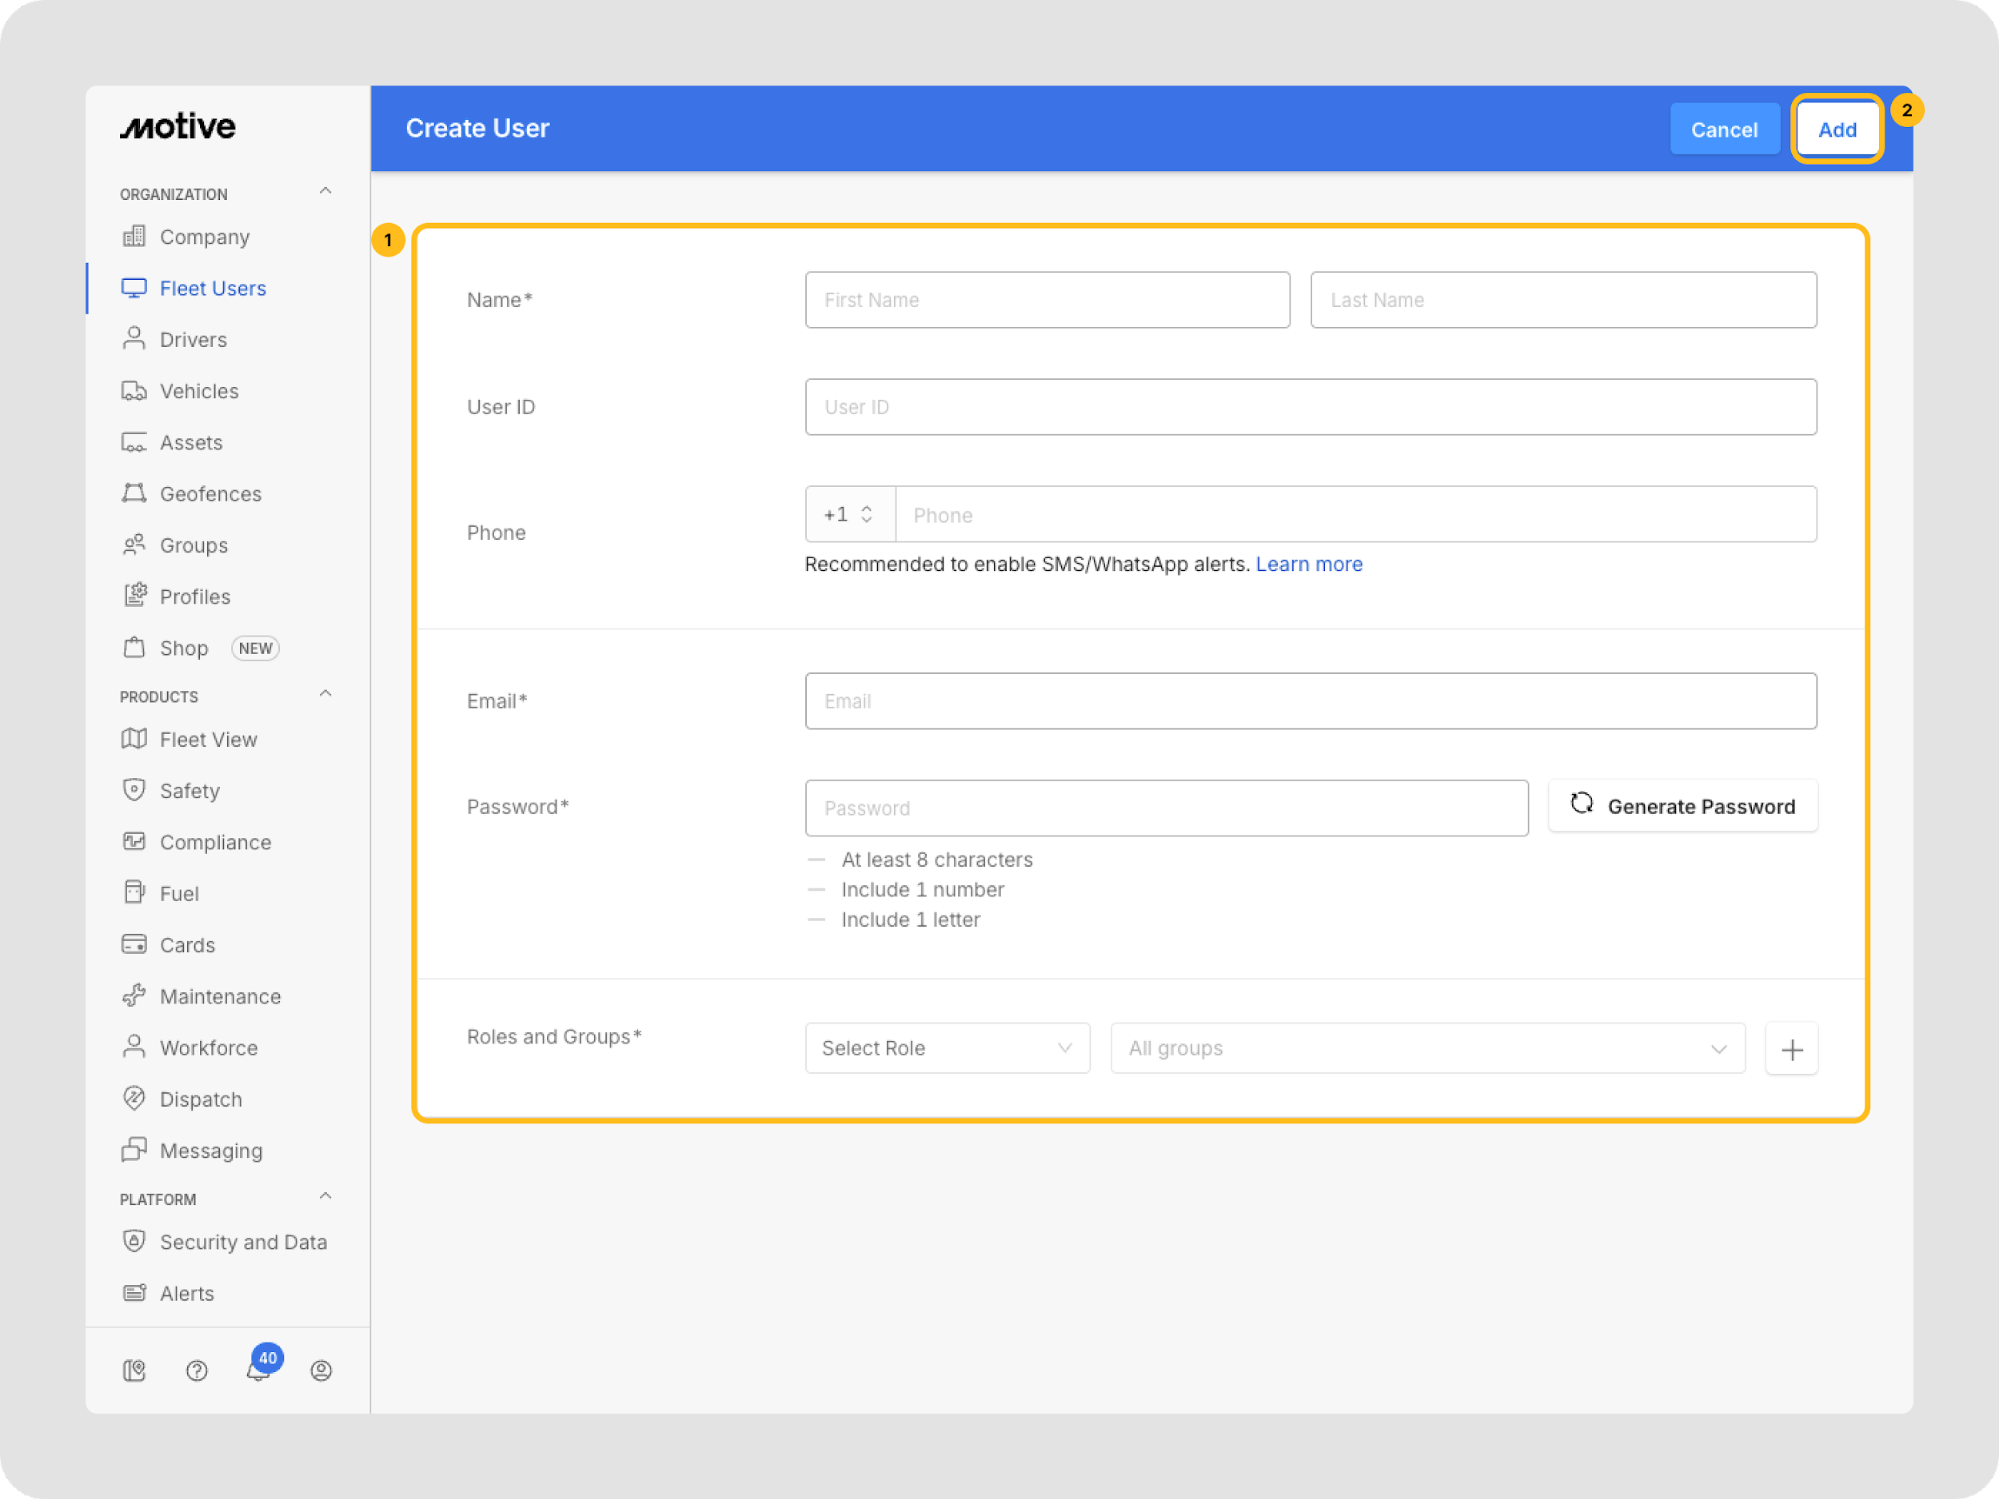Click the plus icon beside All groups
Screen dimensions: 1999x1500
[1791, 1049]
